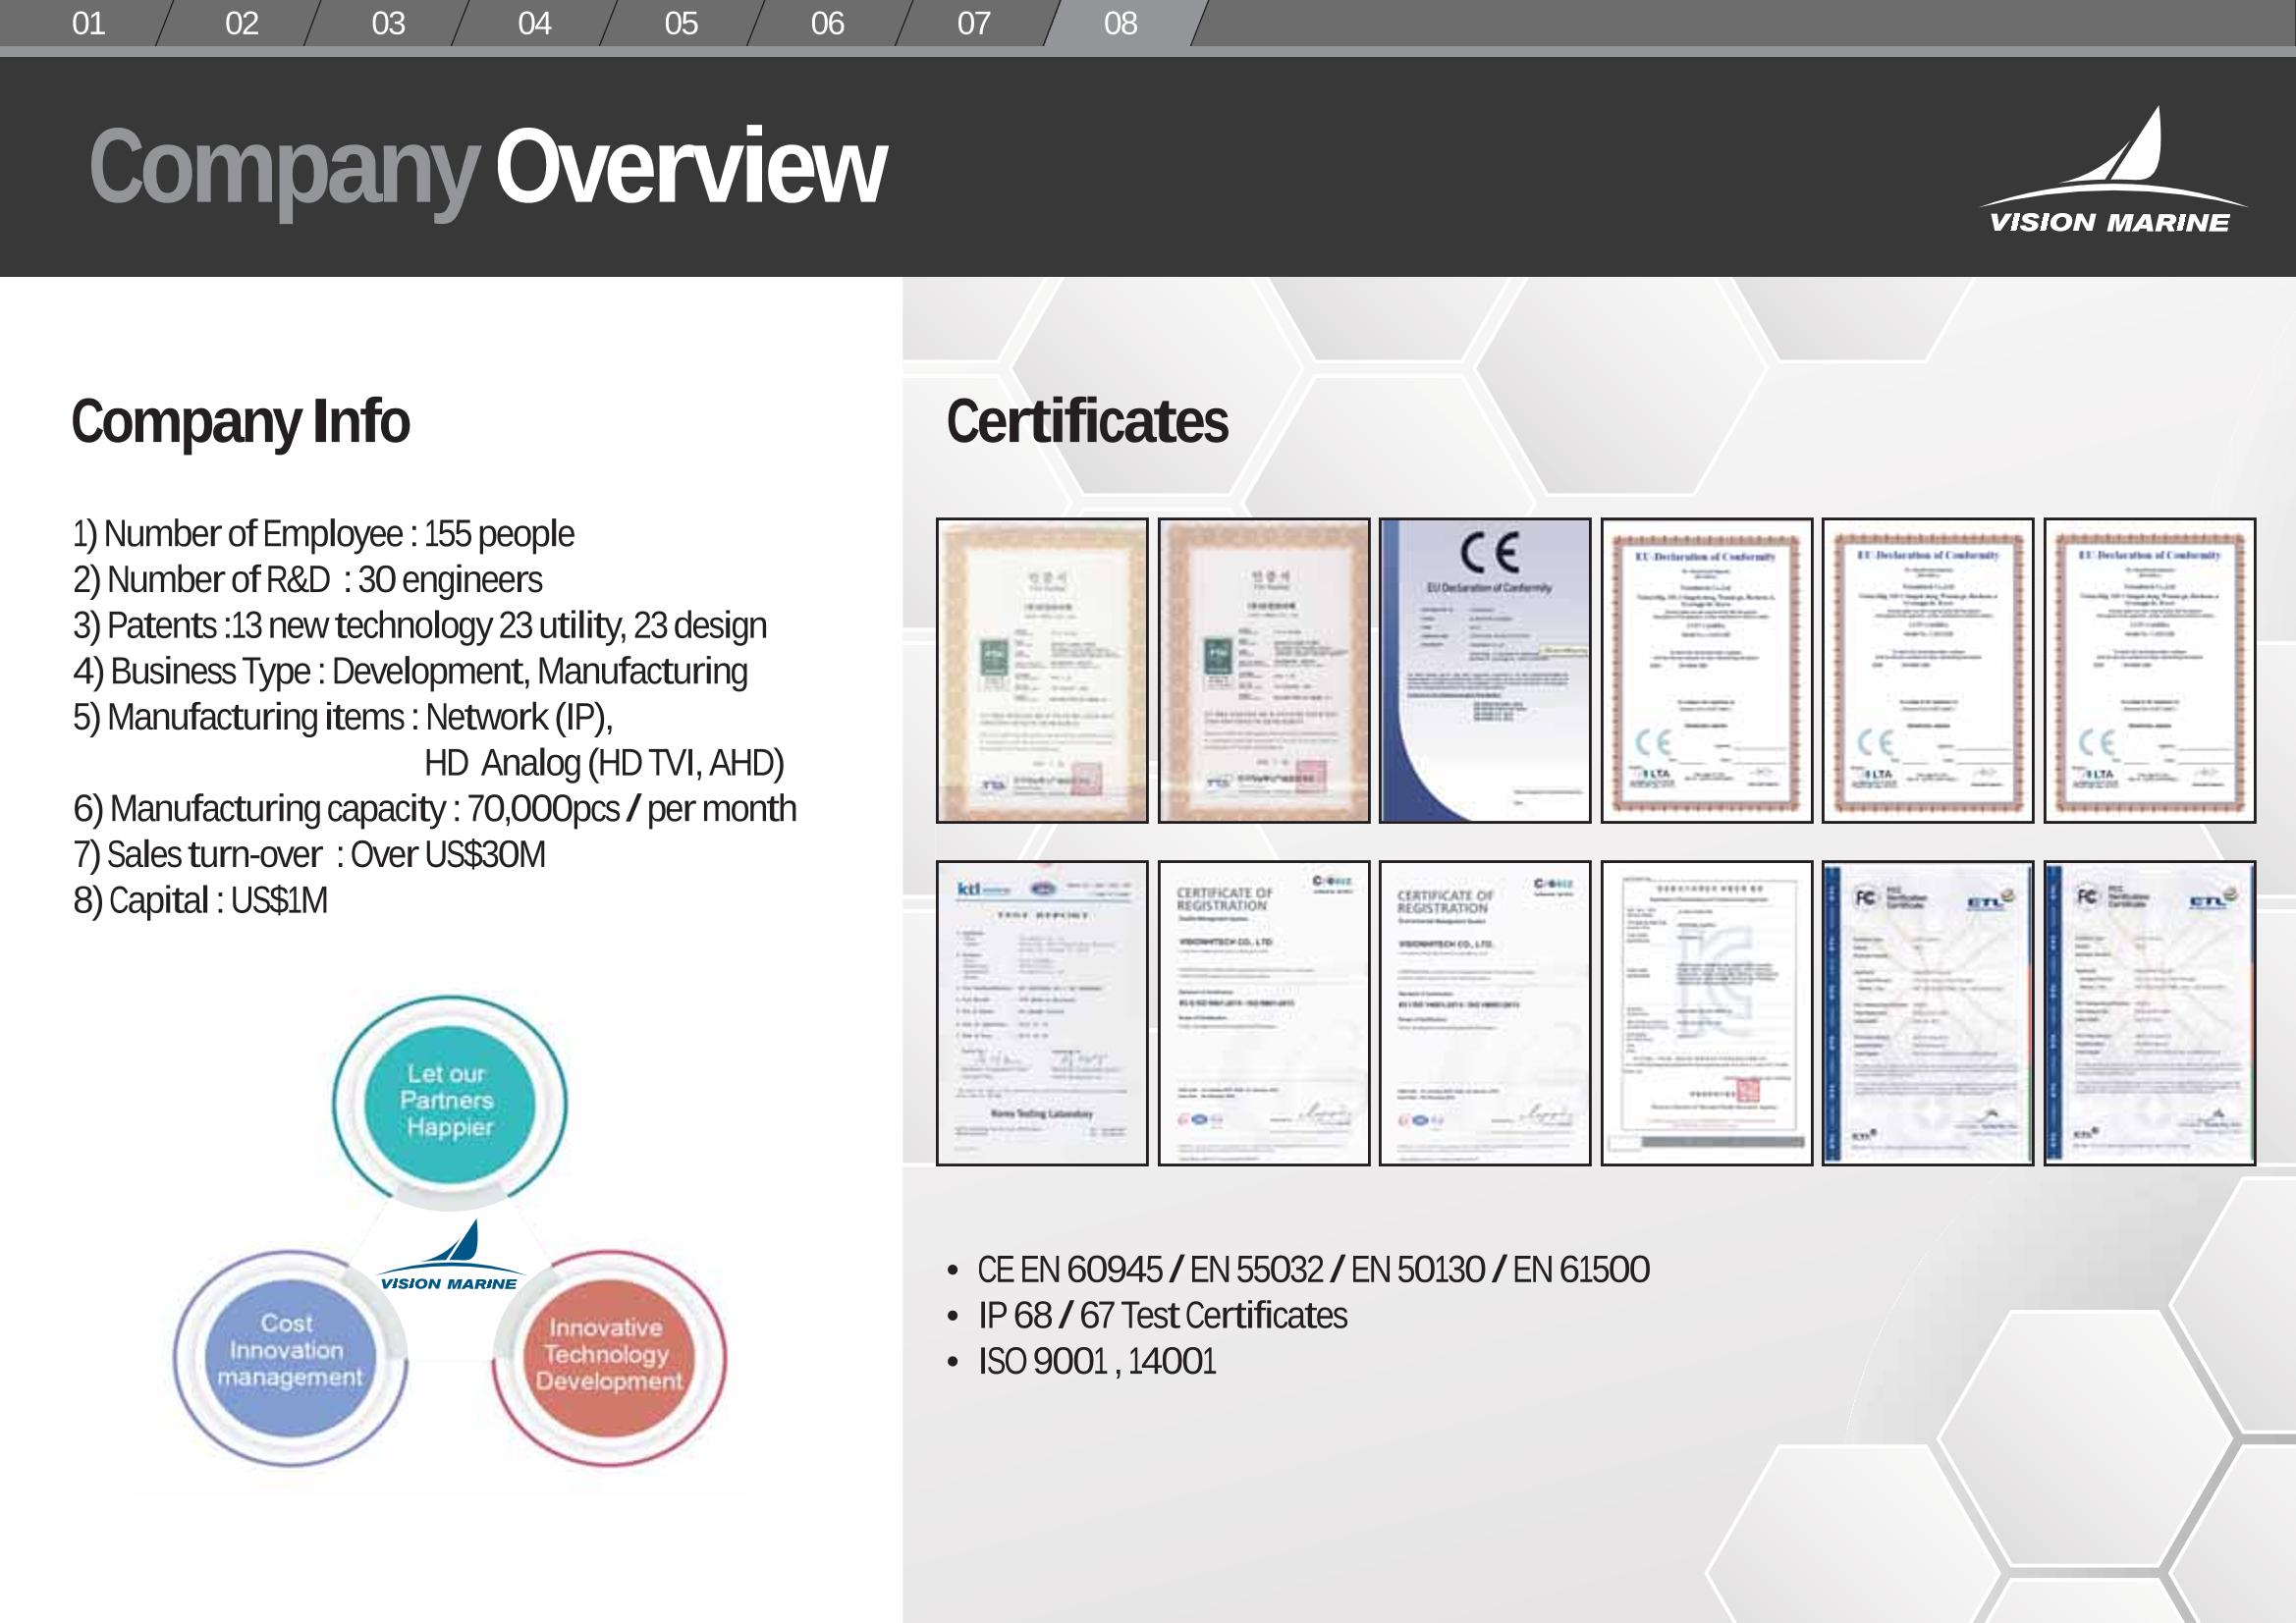Switch to section tab 03
The height and width of the screenshot is (1623, 2296).
[x=388, y=23]
